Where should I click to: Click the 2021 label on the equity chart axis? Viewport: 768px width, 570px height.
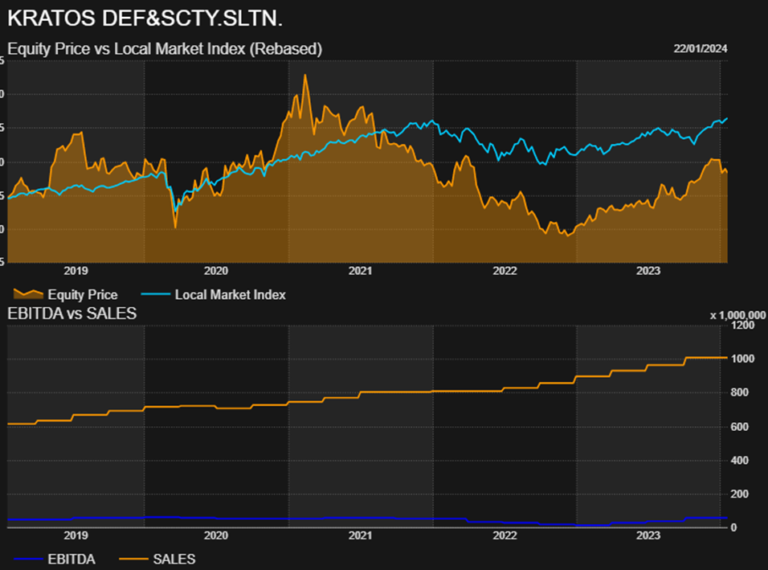[360, 271]
